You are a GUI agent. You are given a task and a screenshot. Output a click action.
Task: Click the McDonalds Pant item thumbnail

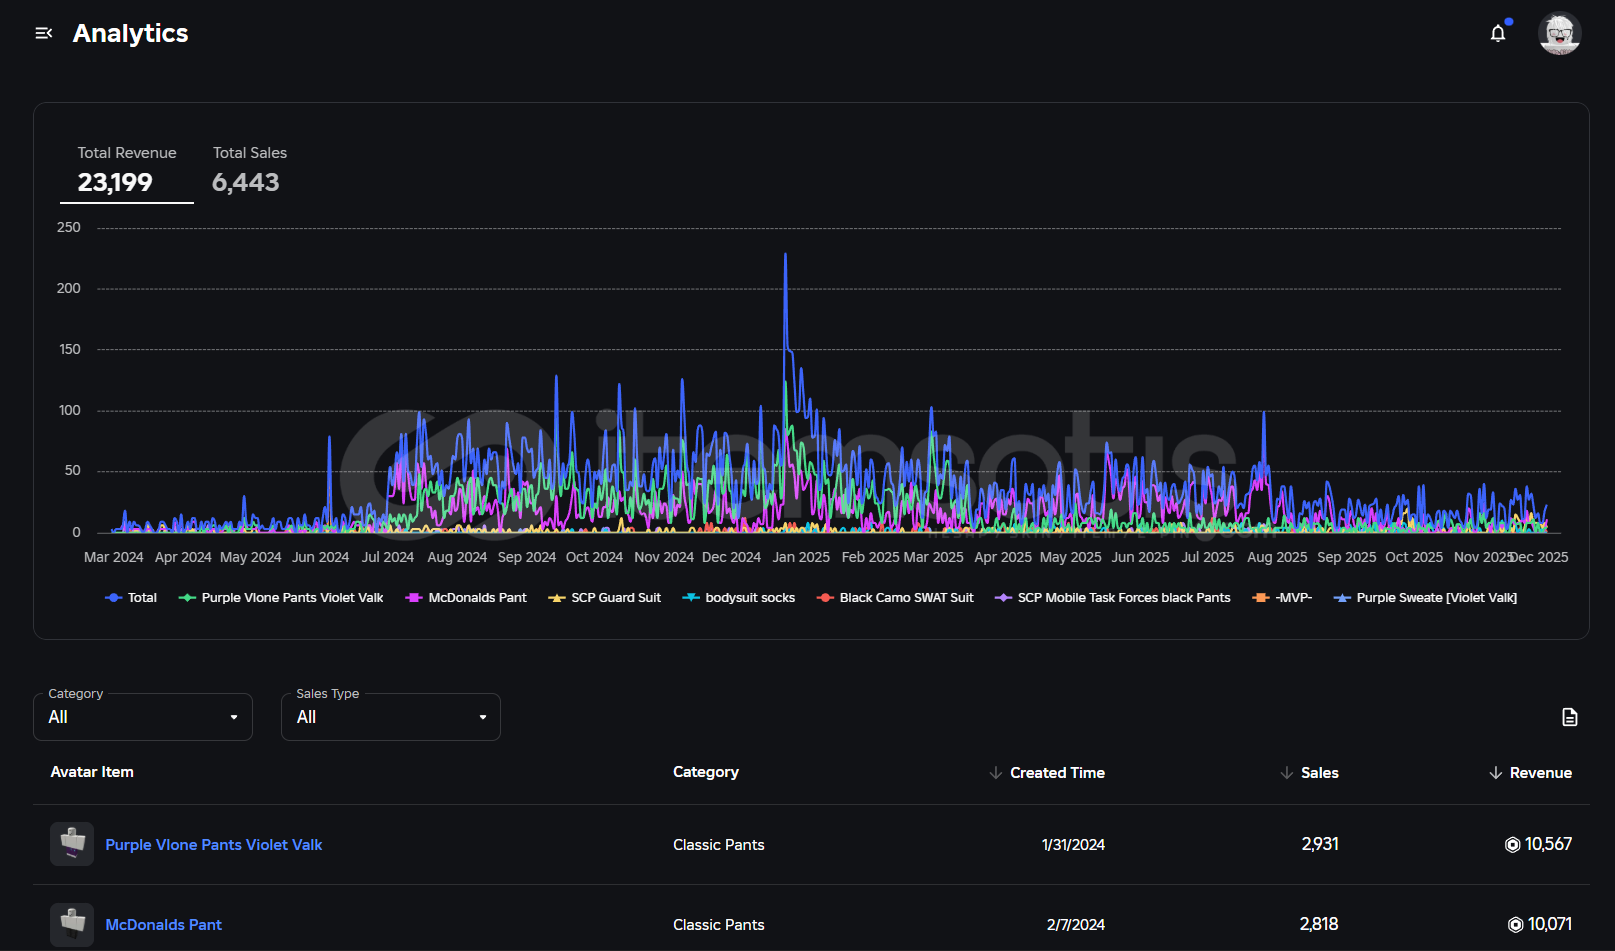(x=72, y=924)
